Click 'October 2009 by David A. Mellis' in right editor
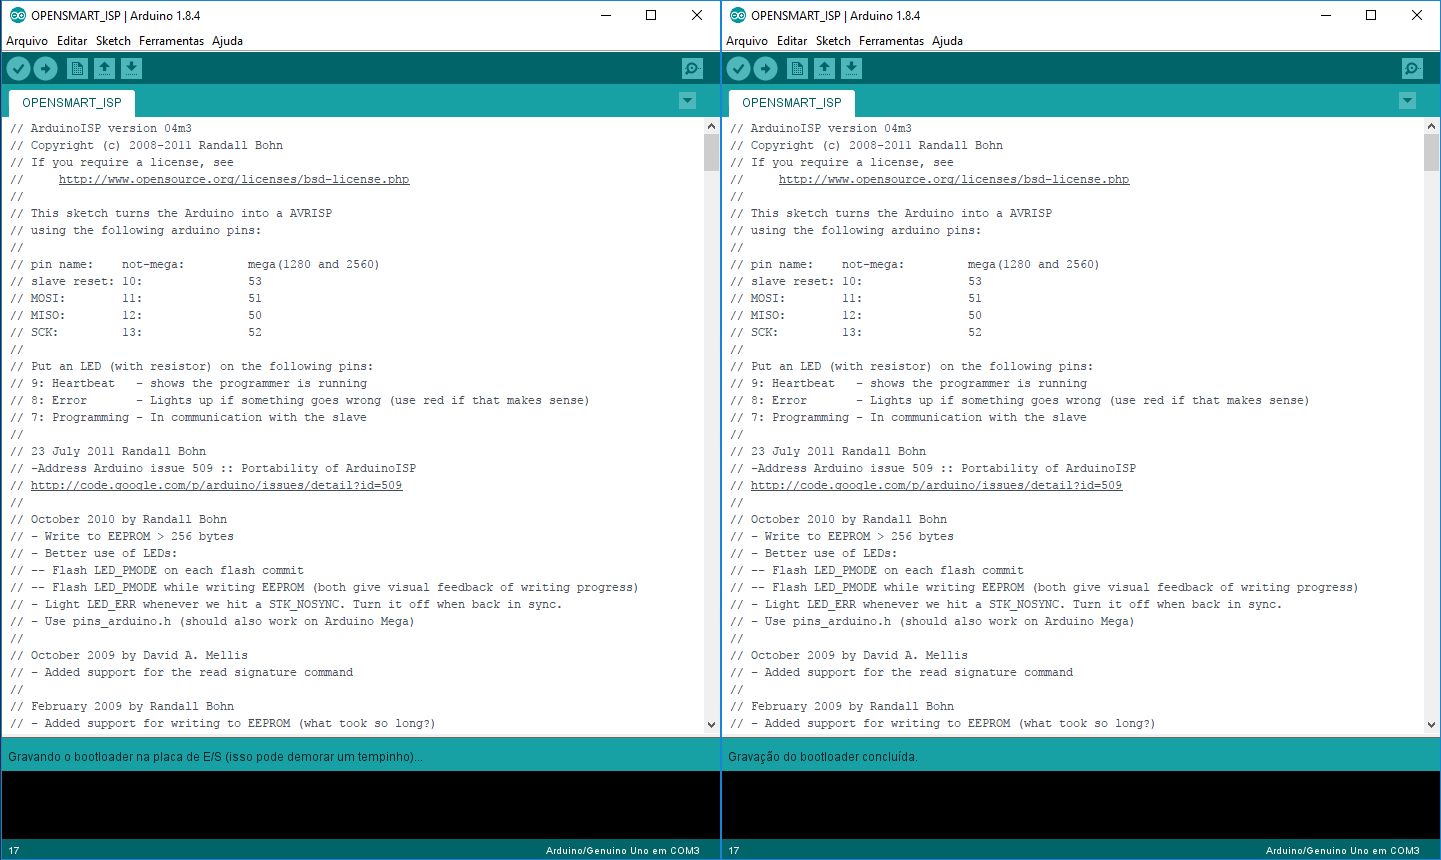This screenshot has width=1441, height=860. pyautogui.click(x=849, y=656)
